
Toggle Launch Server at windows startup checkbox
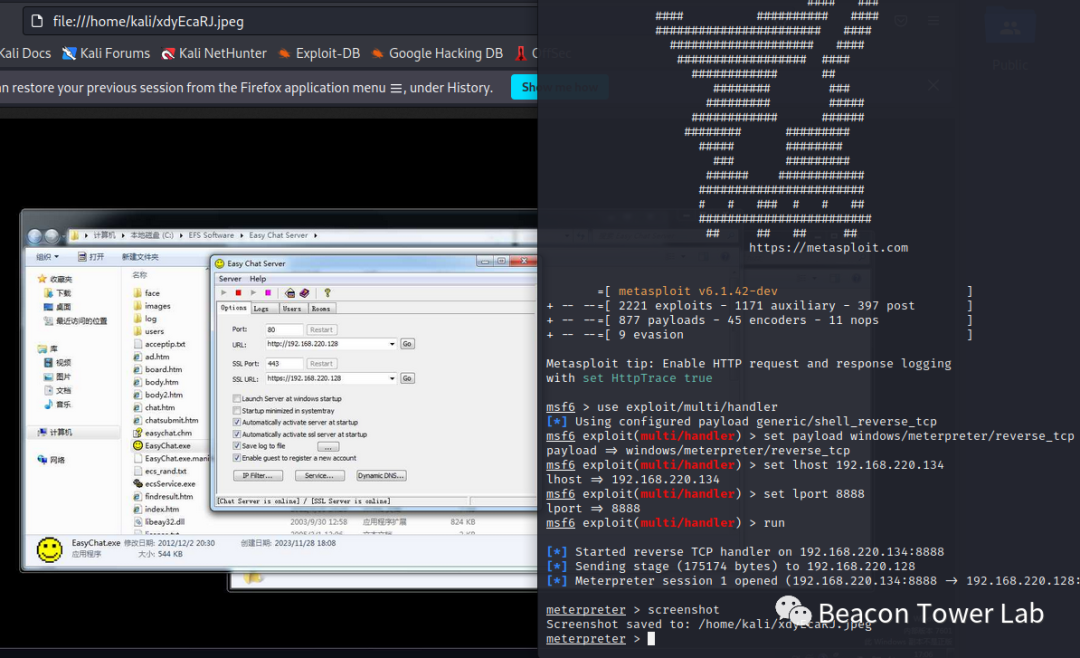point(237,398)
